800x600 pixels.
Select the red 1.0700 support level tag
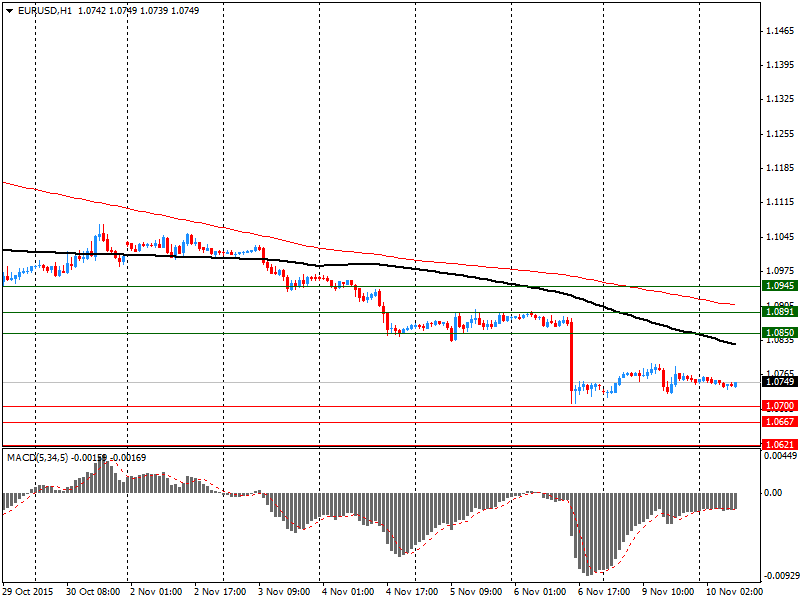pos(780,406)
